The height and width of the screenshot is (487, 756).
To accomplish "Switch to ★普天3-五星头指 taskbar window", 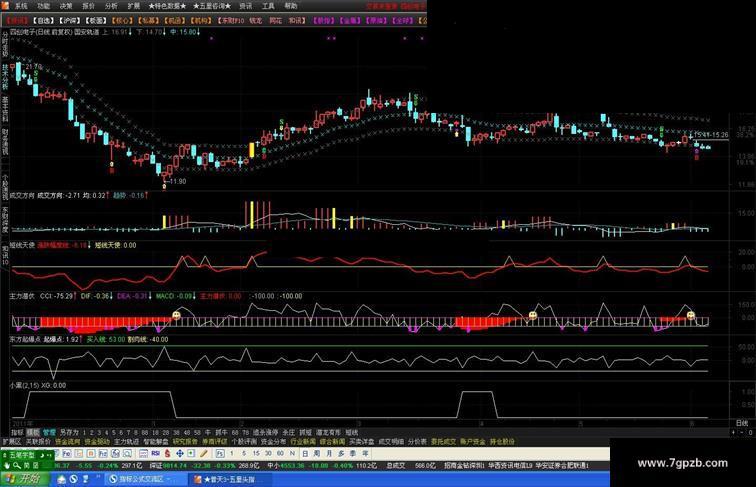I will click(x=229, y=479).
